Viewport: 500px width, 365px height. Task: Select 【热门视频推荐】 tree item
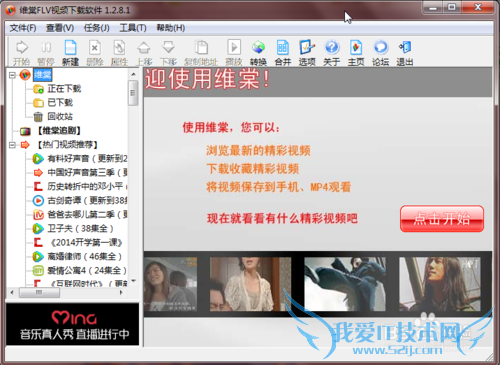click(x=67, y=145)
